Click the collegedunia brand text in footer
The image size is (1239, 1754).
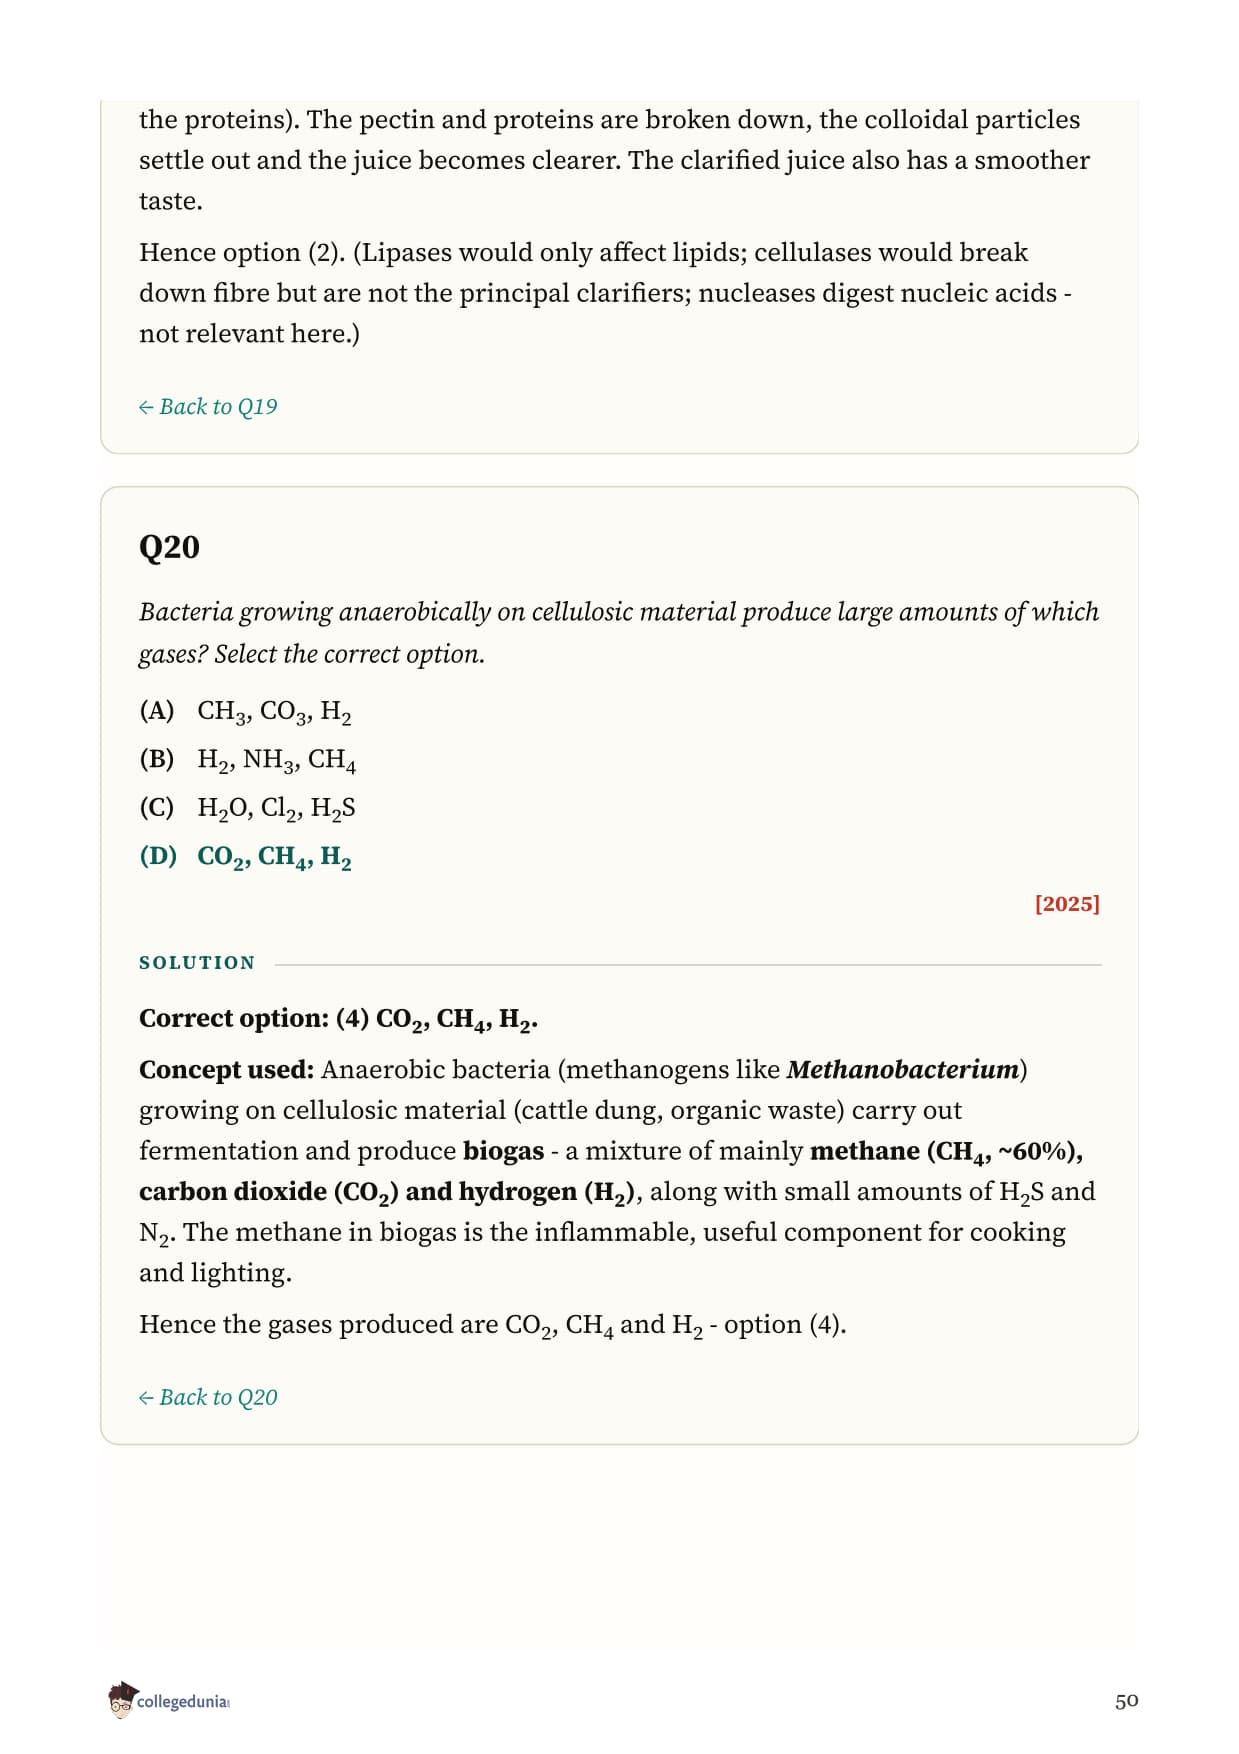click(x=183, y=1702)
